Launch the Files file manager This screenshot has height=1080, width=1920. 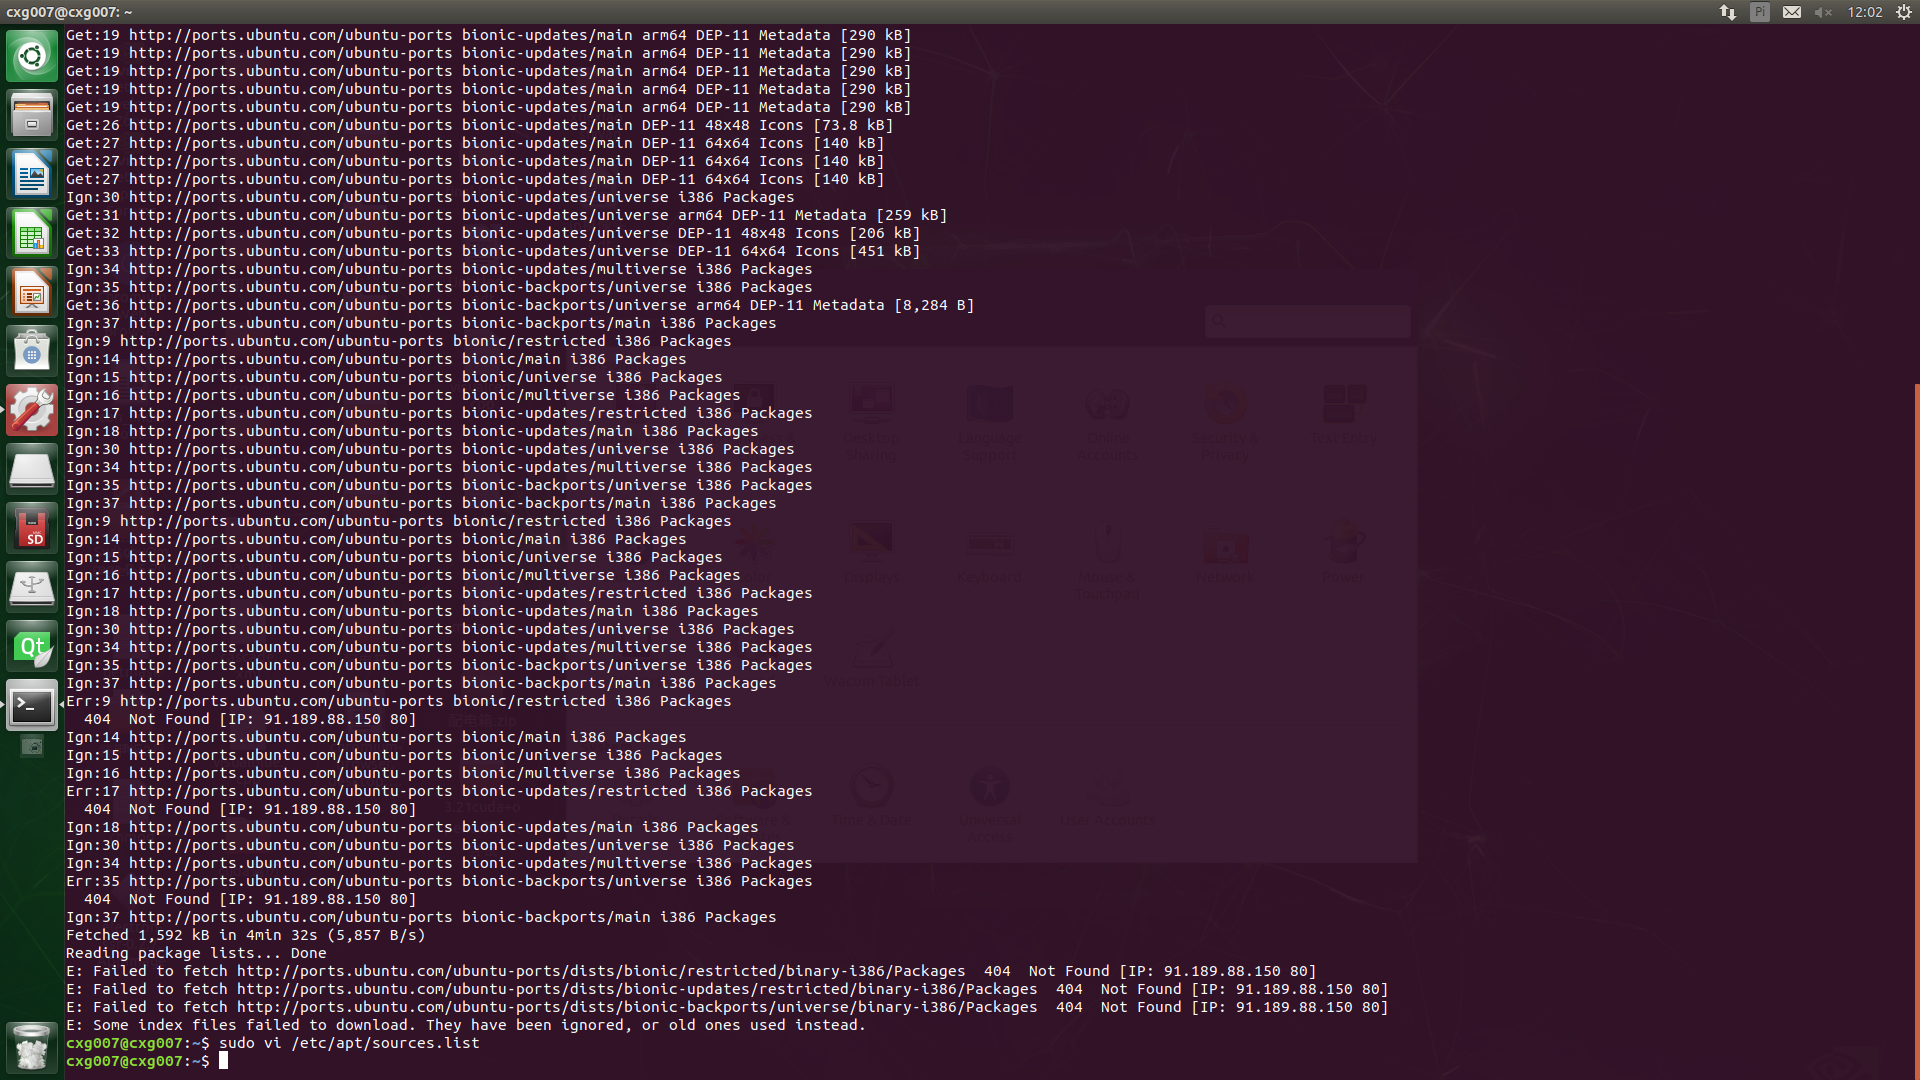coord(32,115)
